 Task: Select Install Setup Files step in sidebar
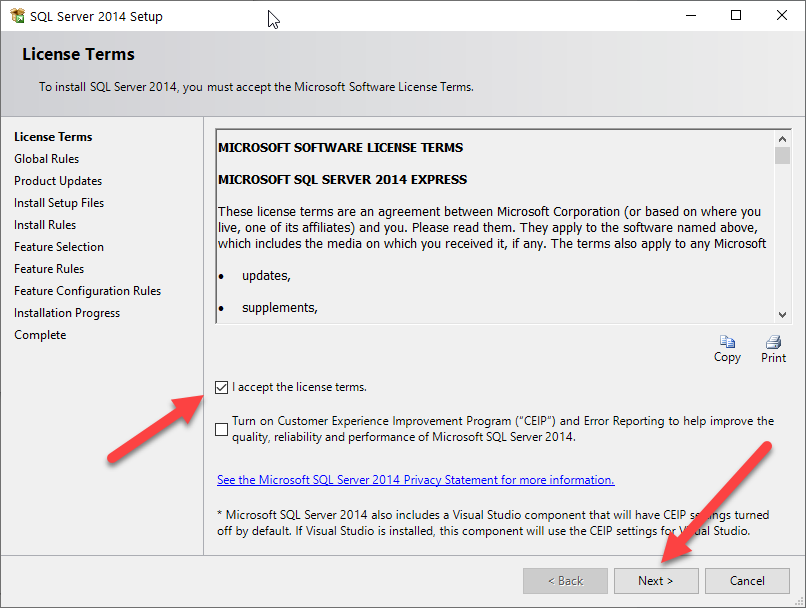[59, 203]
